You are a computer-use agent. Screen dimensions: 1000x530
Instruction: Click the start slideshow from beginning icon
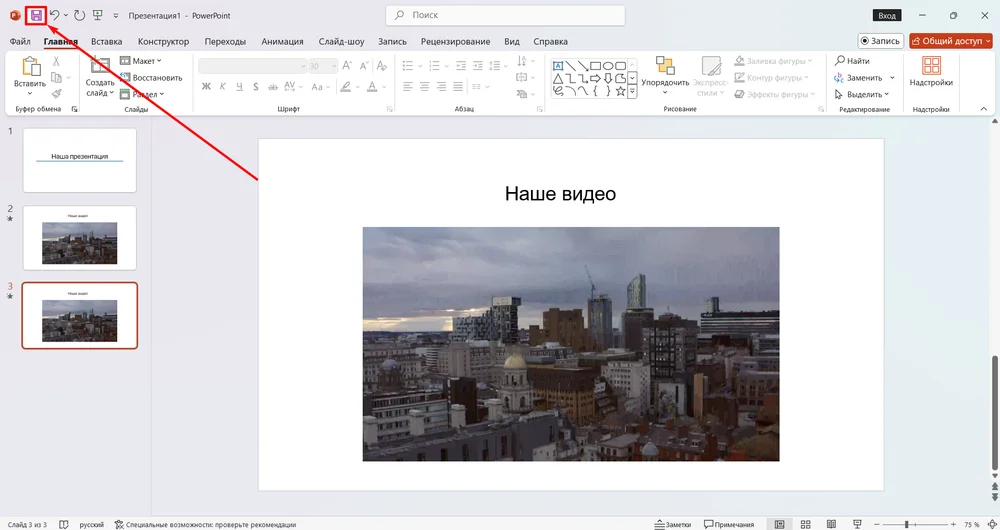tap(96, 16)
